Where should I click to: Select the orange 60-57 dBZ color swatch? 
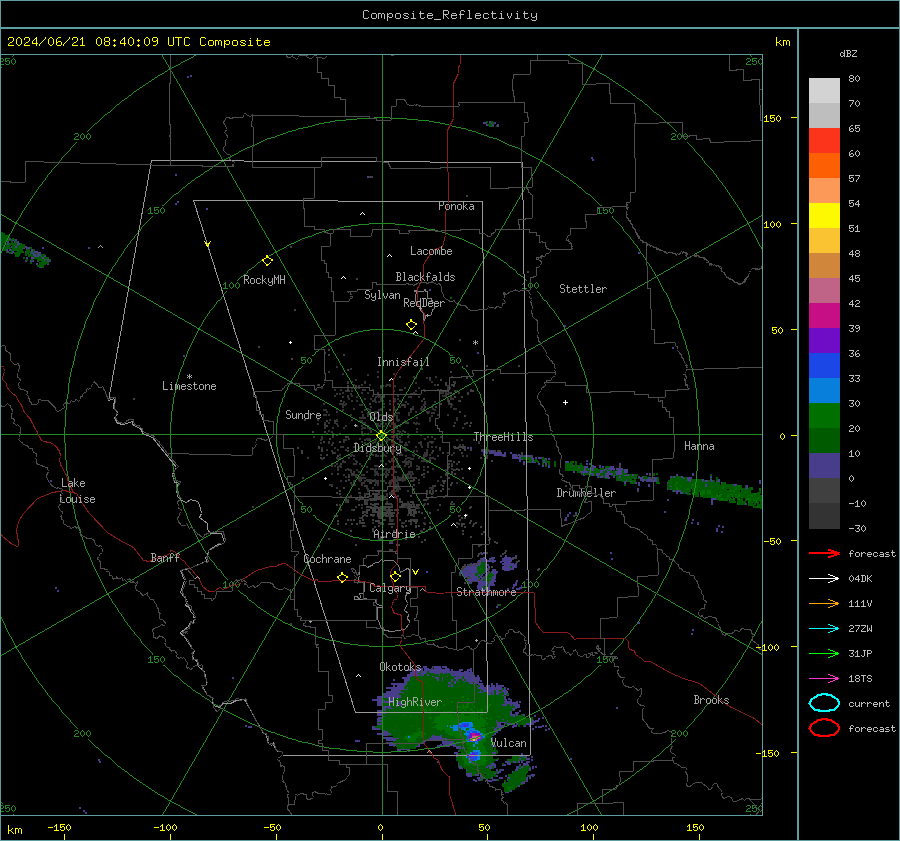point(824,166)
